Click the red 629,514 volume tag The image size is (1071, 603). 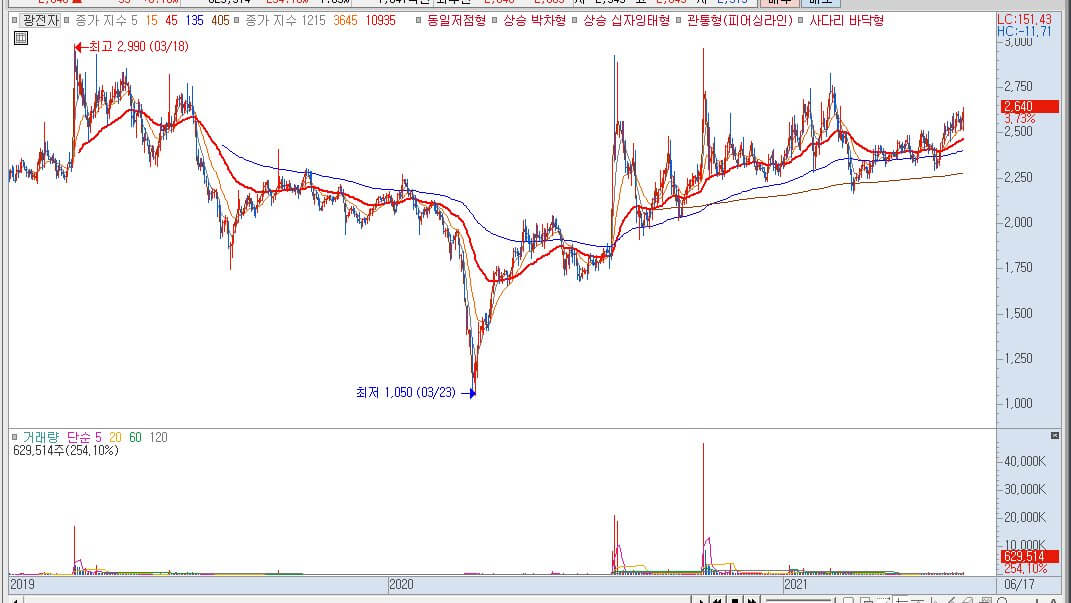1029,557
